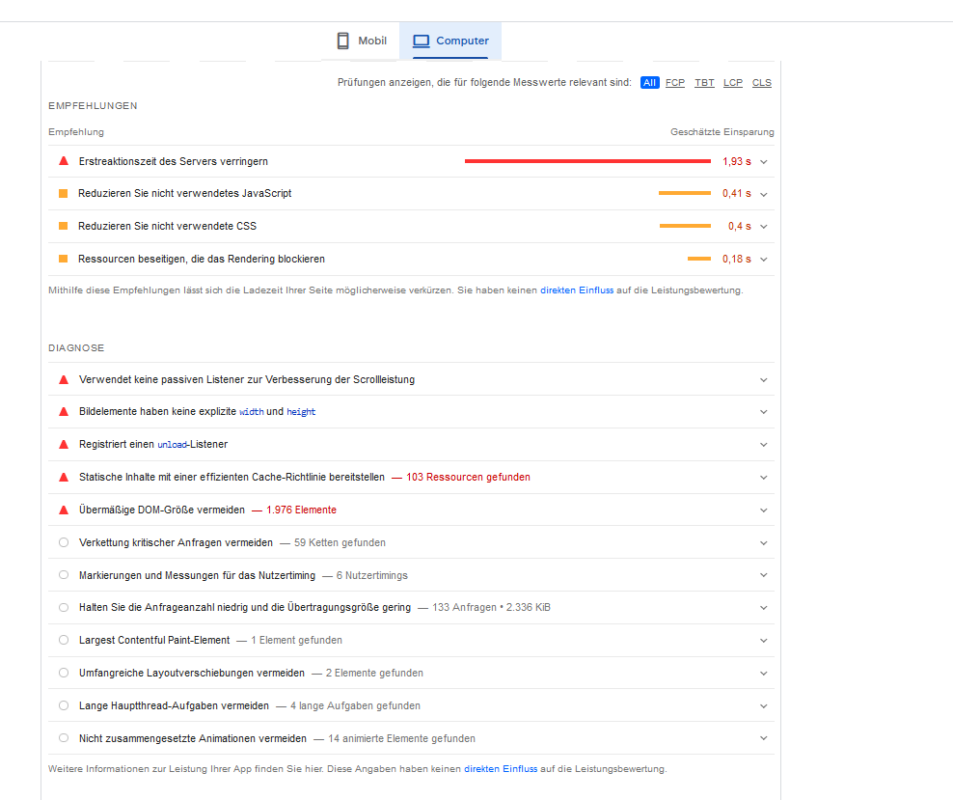Screen dimensions: 953x800
Task: Expand Übermäßige DOM-Größe chevron
Action: tap(764, 511)
